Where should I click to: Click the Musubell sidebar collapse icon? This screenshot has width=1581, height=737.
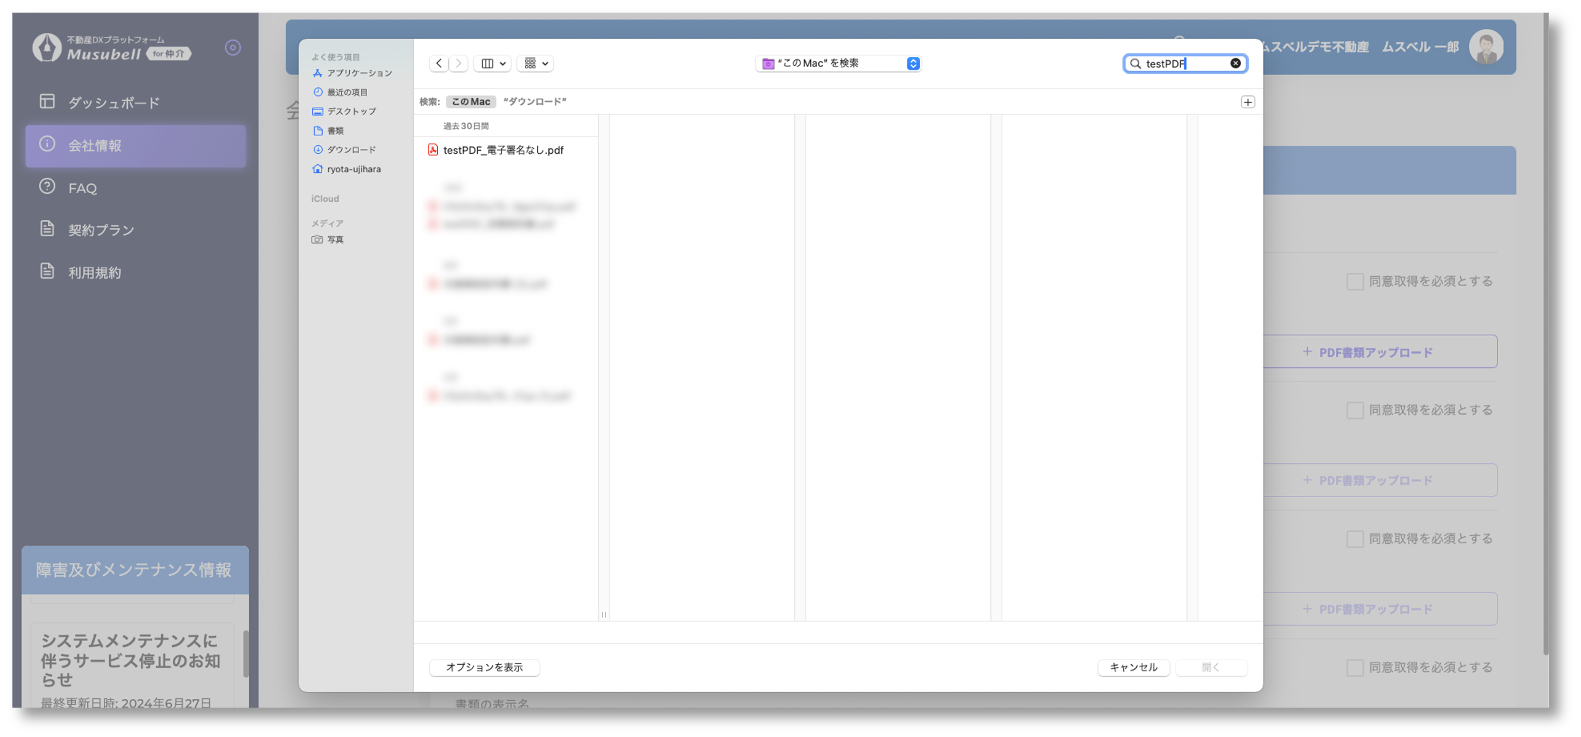233,47
